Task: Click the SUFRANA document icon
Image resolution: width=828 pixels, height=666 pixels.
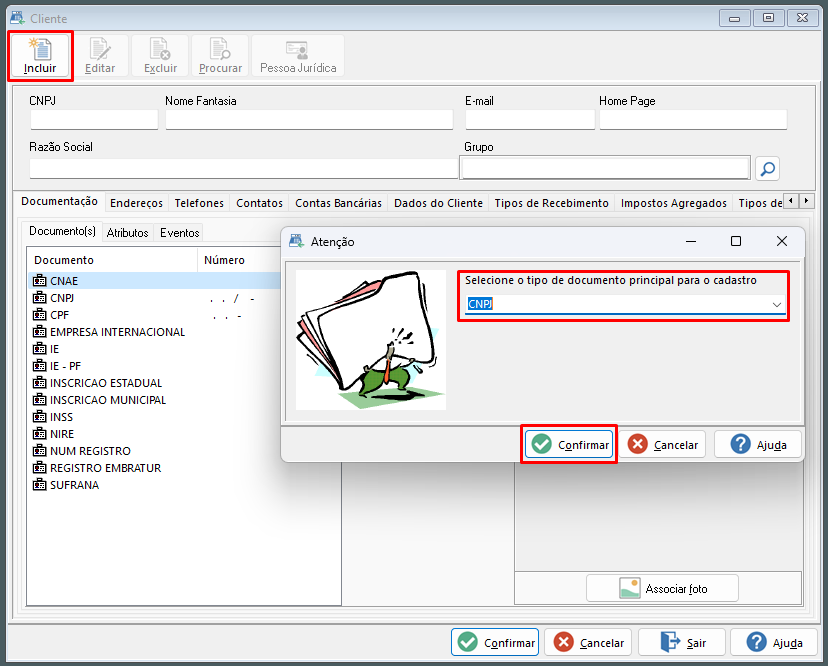Action: click(40, 484)
